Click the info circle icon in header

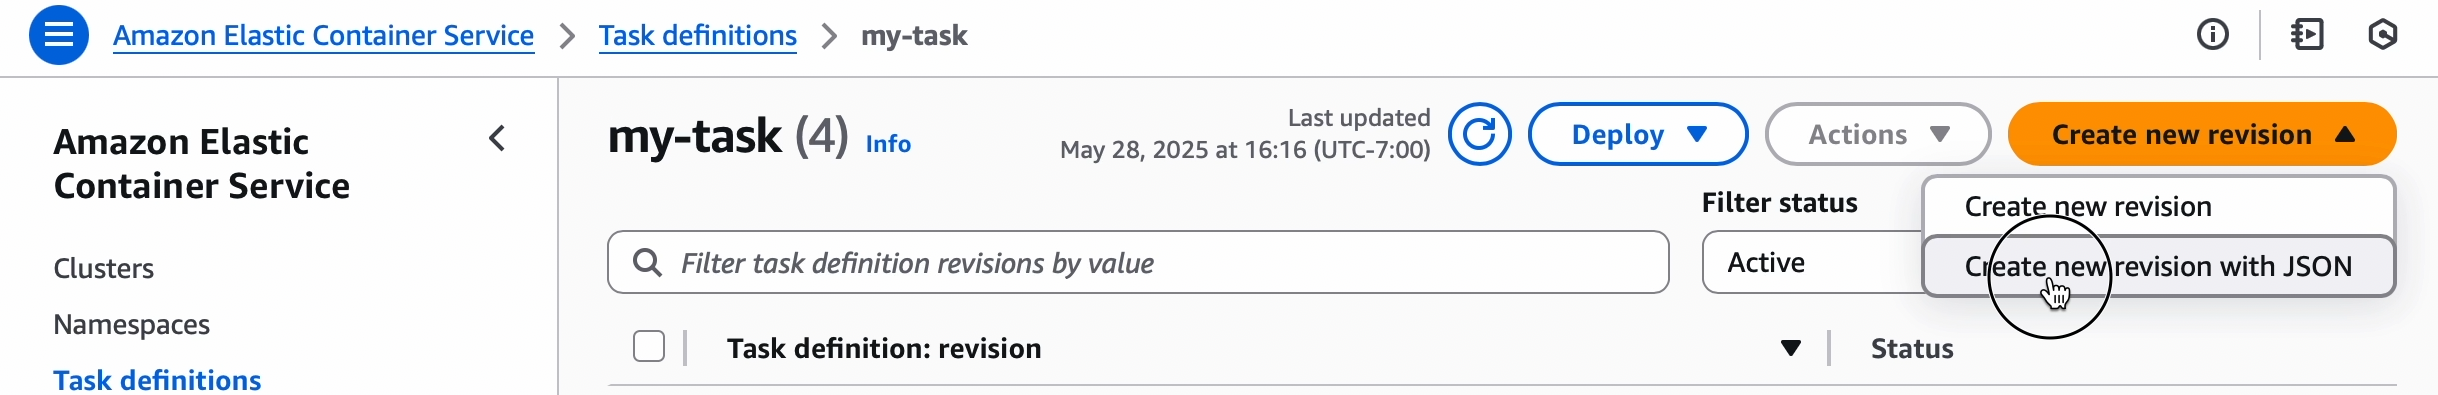coord(2212,35)
